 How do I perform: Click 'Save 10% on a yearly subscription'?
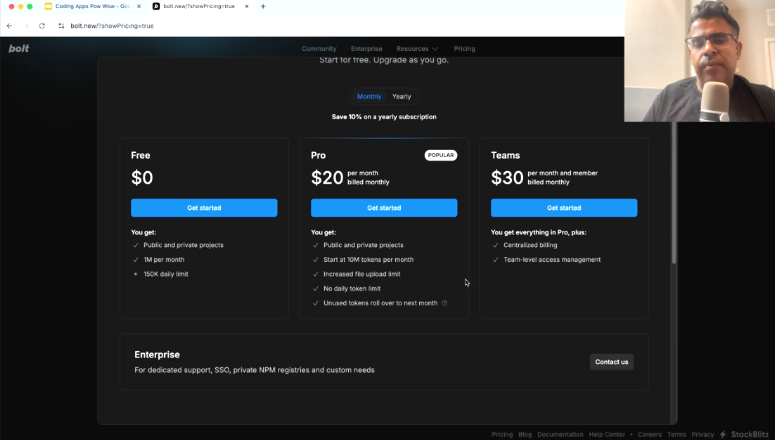pyautogui.click(x=384, y=117)
